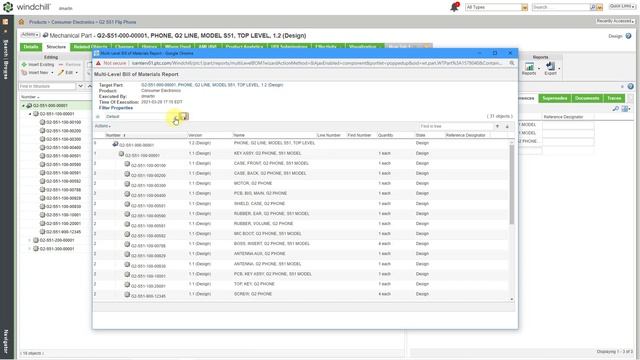Open the Consumer Electronics breadcrumb link

[x=73, y=22]
